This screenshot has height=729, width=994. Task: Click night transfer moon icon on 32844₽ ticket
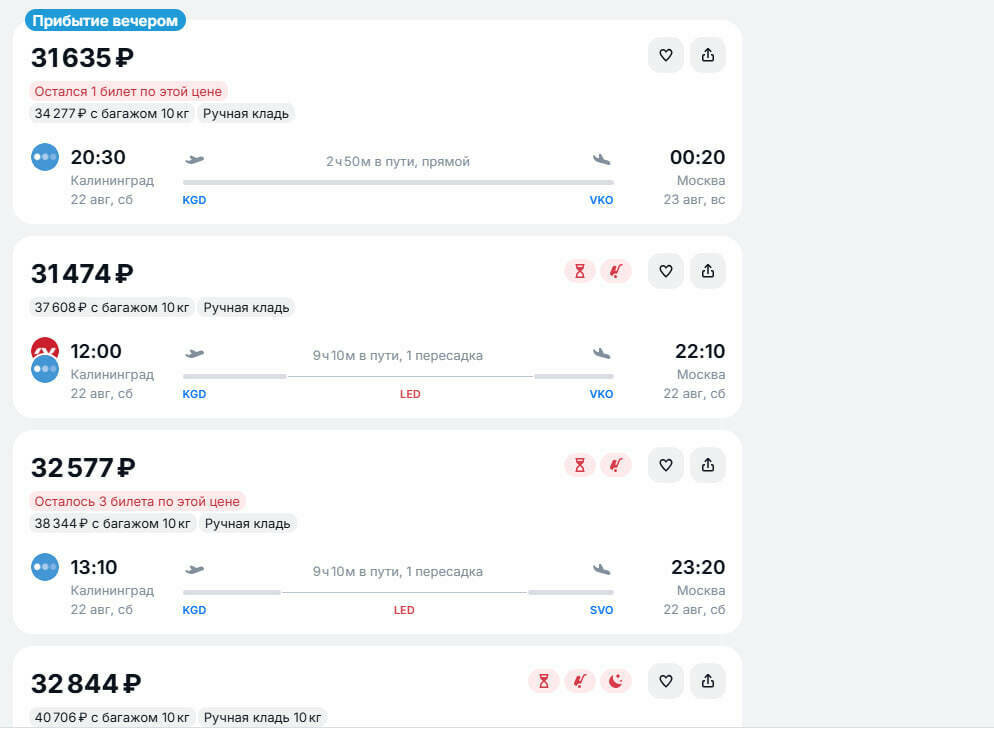pos(616,681)
